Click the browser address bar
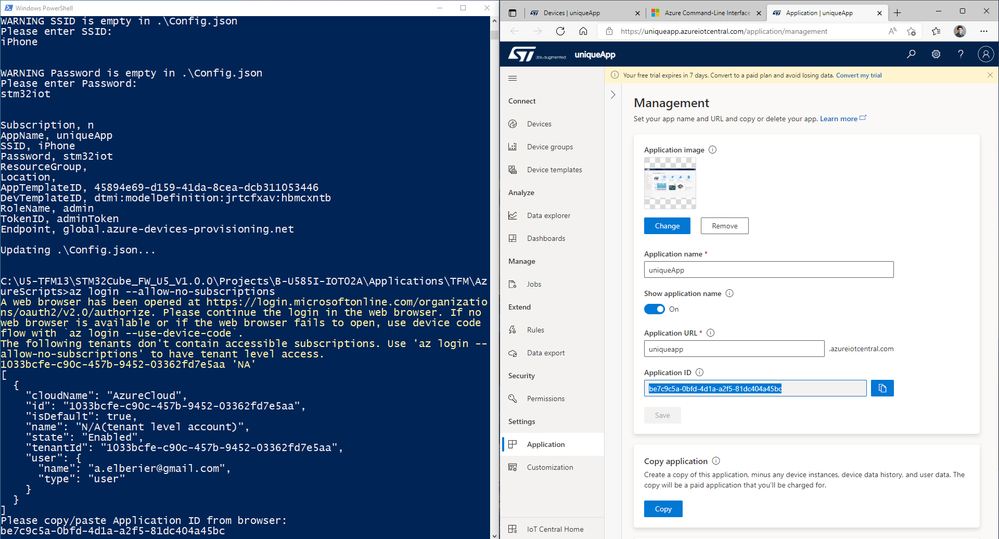The width and height of the screenshot is (999, 539). (x=745, y=31)
